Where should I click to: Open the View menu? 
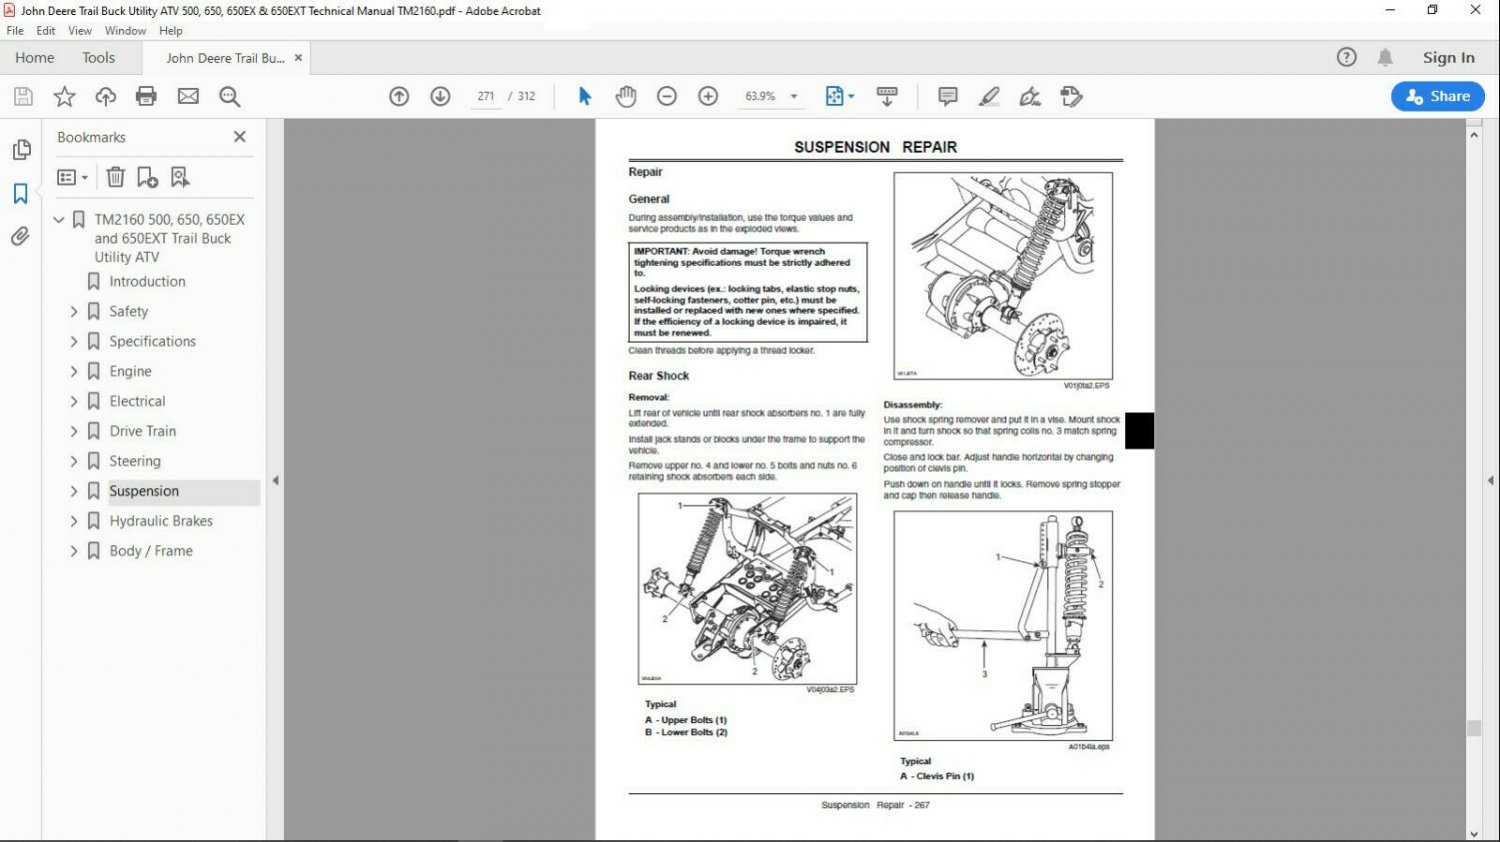click(80, 31)
